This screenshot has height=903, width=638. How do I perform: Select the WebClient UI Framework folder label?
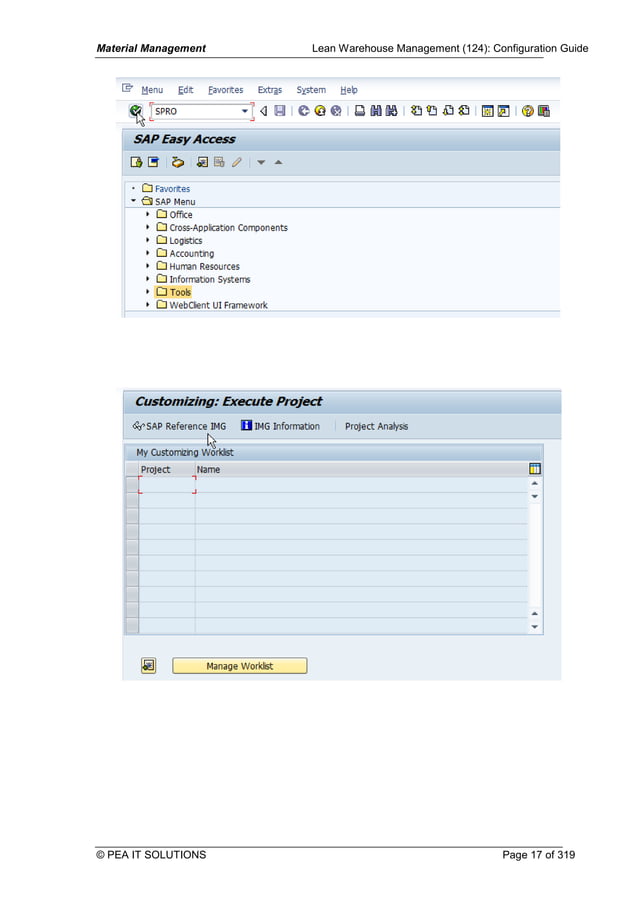[x=218, y=305]
